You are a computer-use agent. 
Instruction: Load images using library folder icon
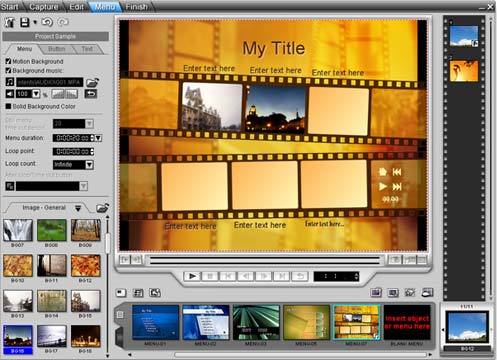(102, 208)
